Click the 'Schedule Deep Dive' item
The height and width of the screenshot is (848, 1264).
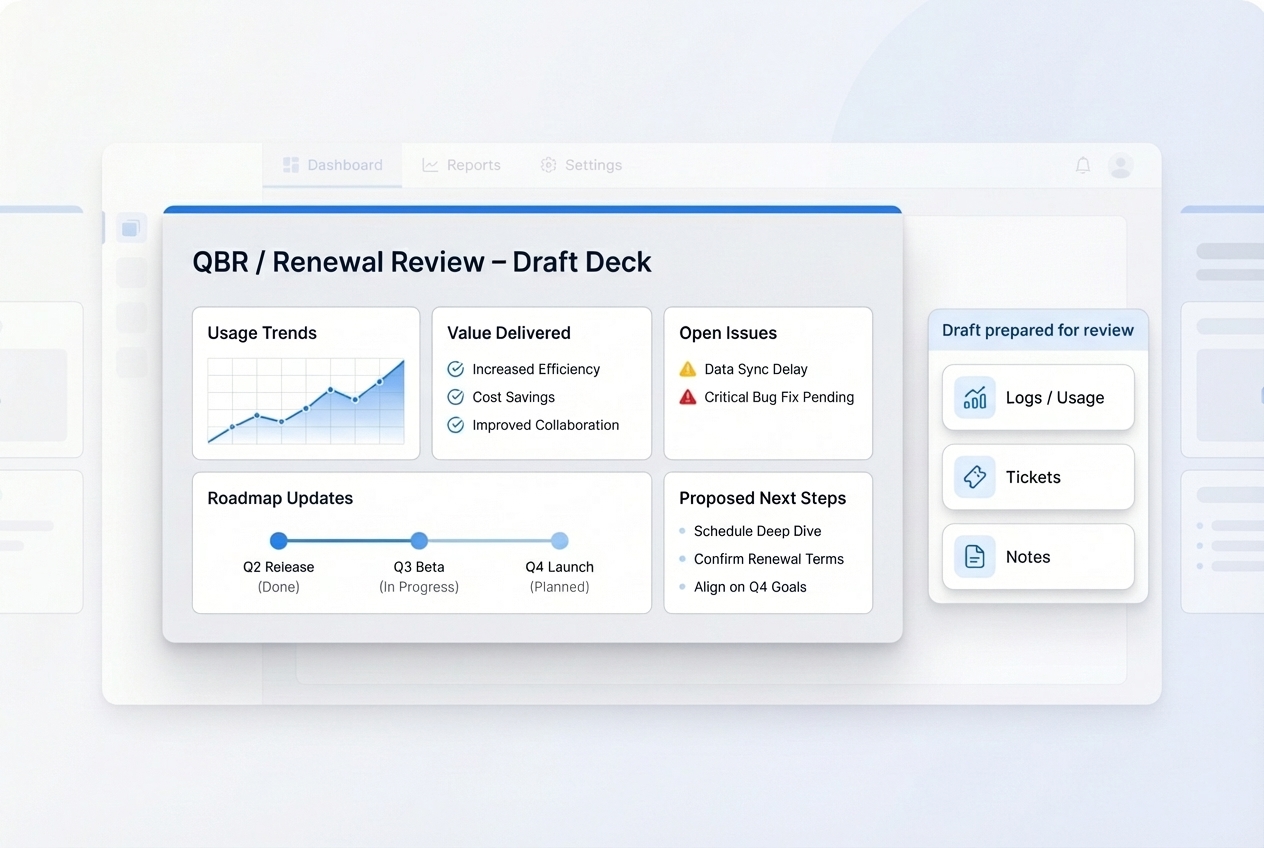click(757, 531)
